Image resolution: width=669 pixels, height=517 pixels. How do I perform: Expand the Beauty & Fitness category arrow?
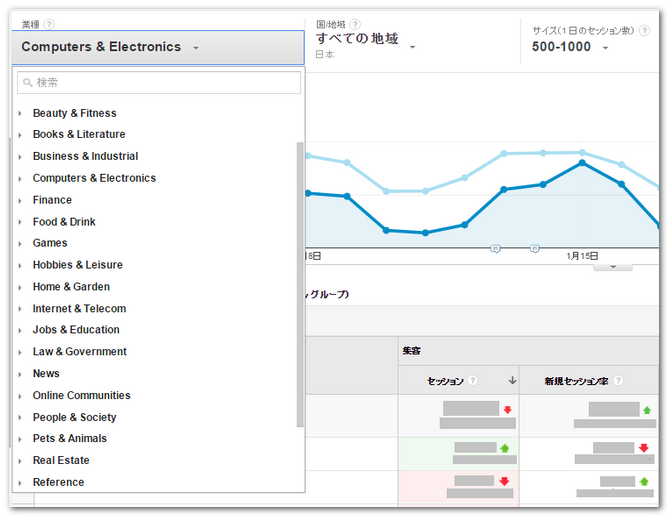20,114
